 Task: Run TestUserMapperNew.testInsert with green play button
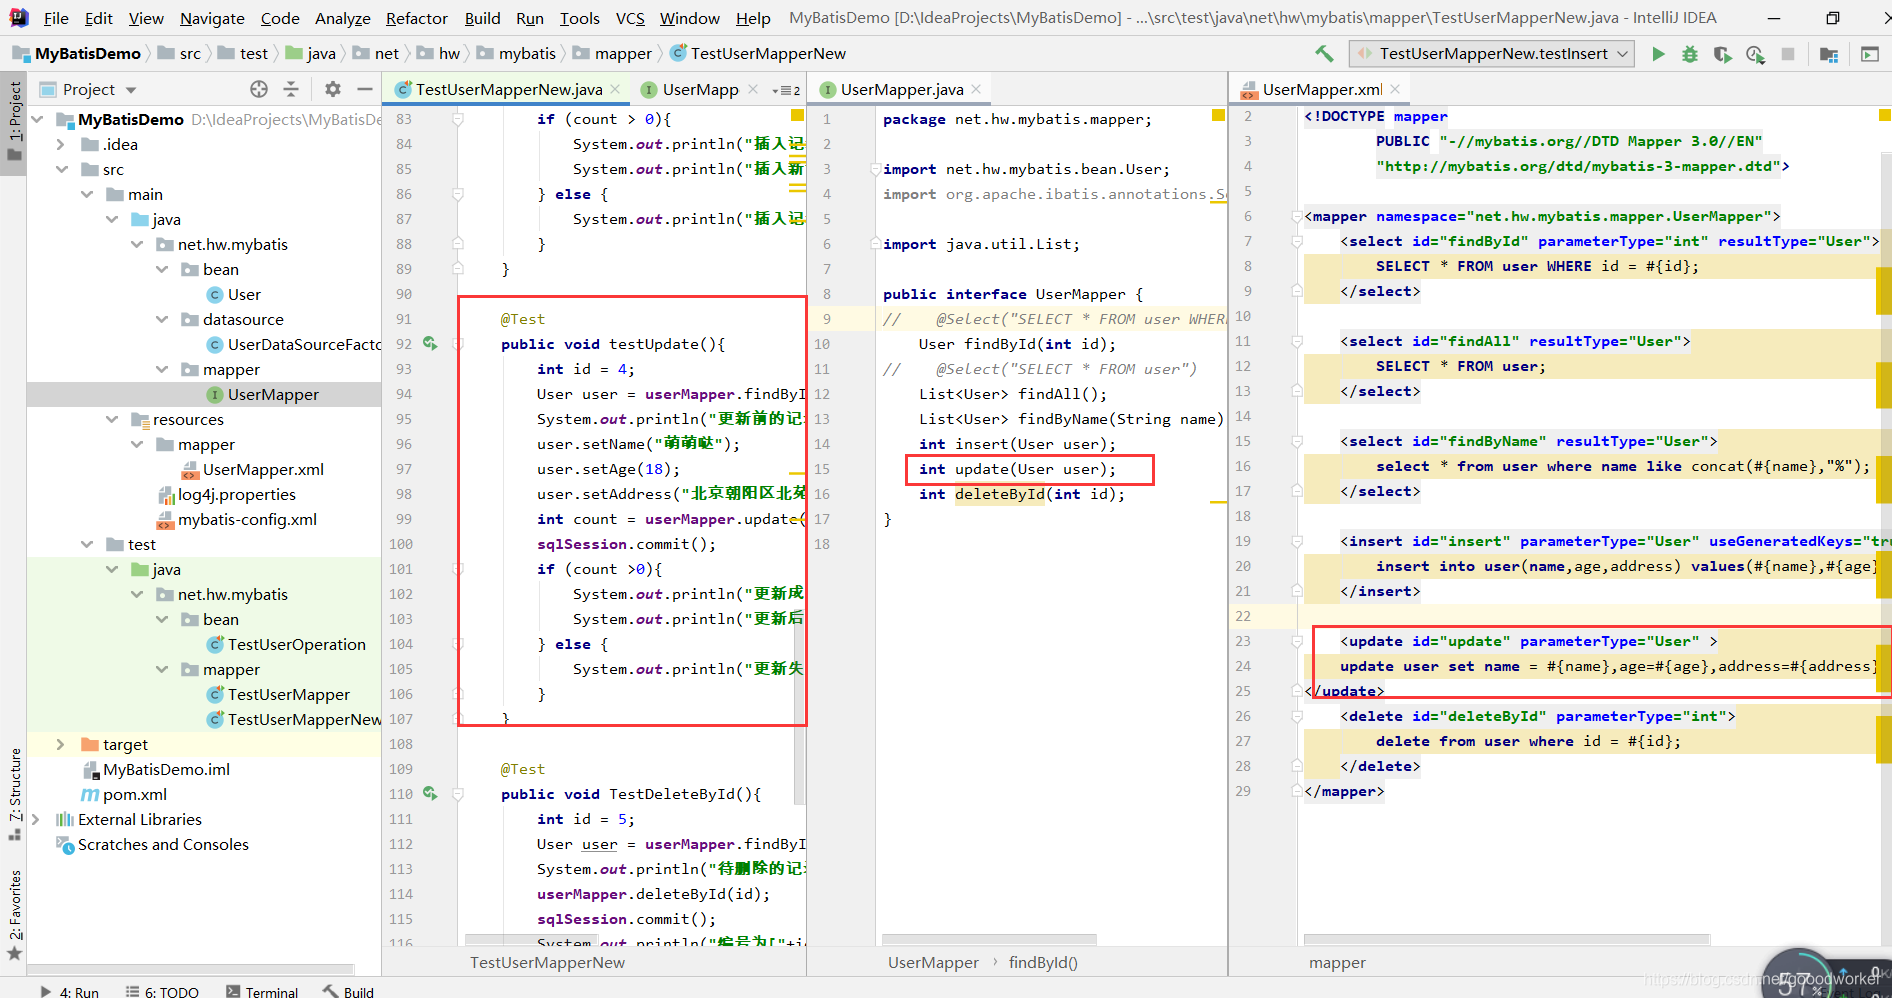[1658, 54]
